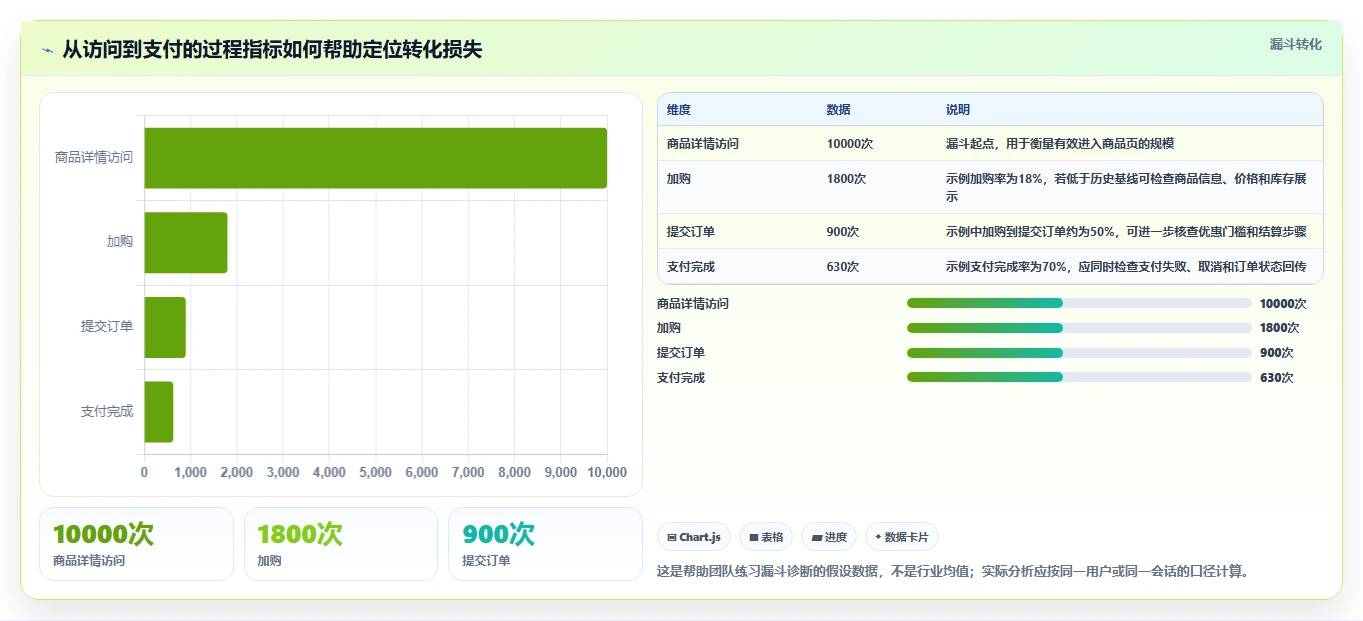Open the 10000次 商品详情访问 stat card
The width and height of the screenshot is (1363, 621).
(136, 544)
